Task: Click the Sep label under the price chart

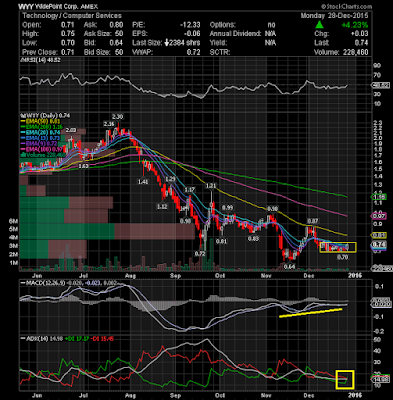Action: click(175, 276)
